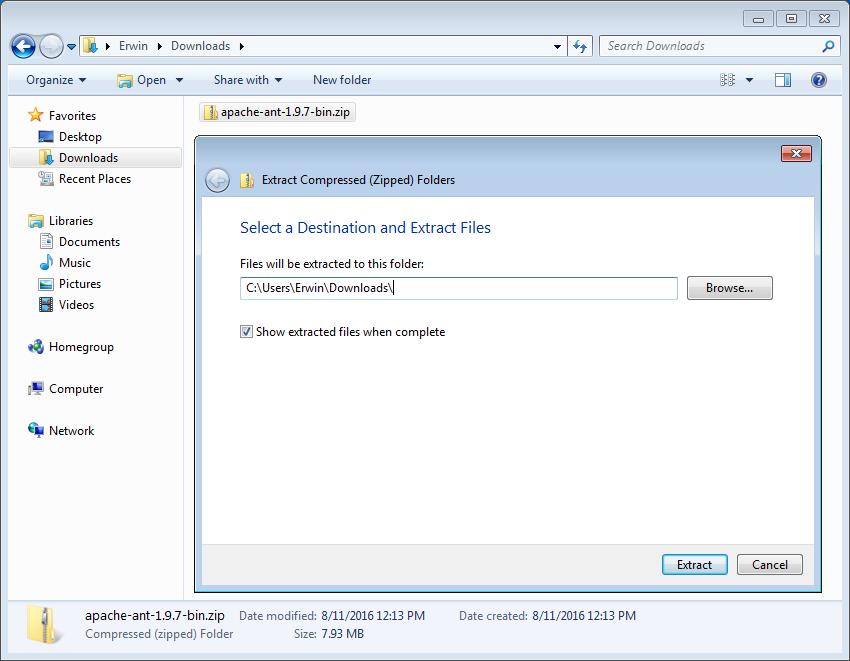The width and height of the screenshot is (850, 661).
Task: Expand the arrow after Downloads in breadcrumb
Action: [x=242, y=47]
